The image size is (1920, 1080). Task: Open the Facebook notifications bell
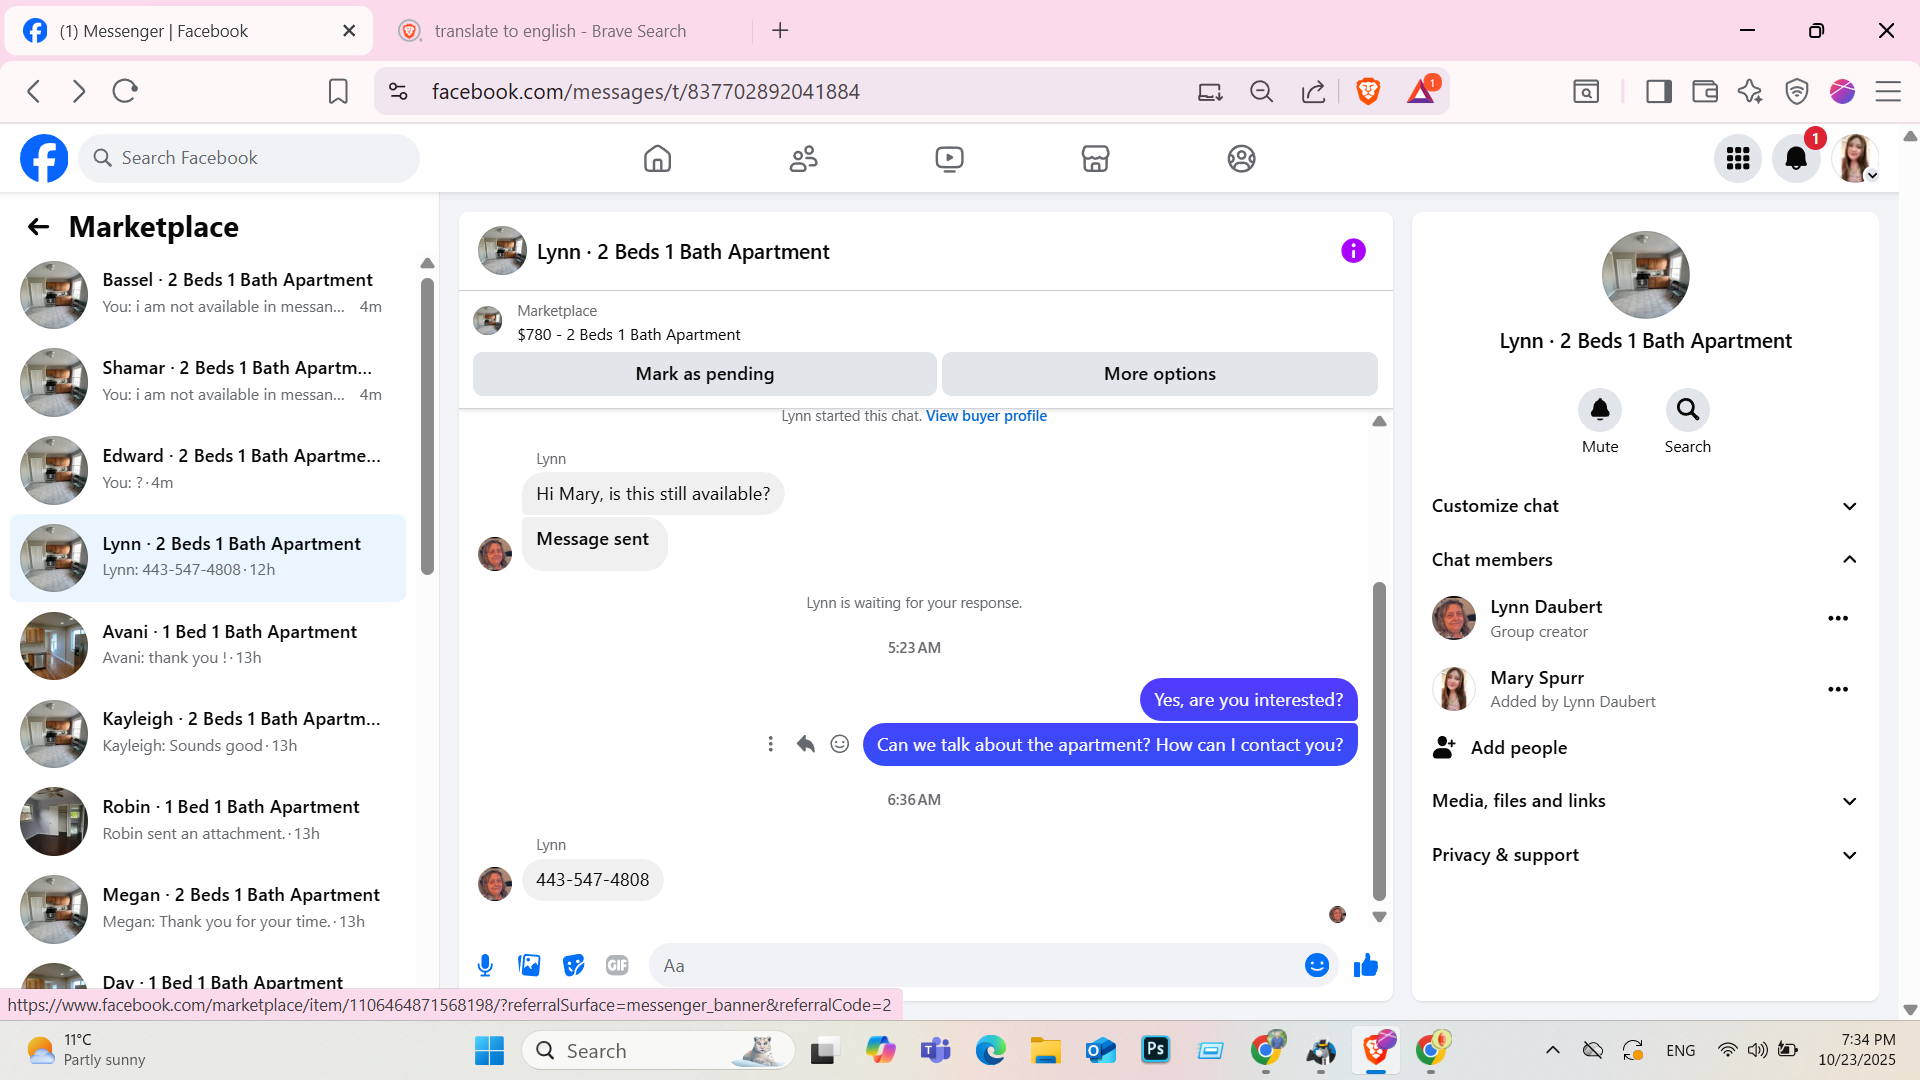tap(1796, 158)
